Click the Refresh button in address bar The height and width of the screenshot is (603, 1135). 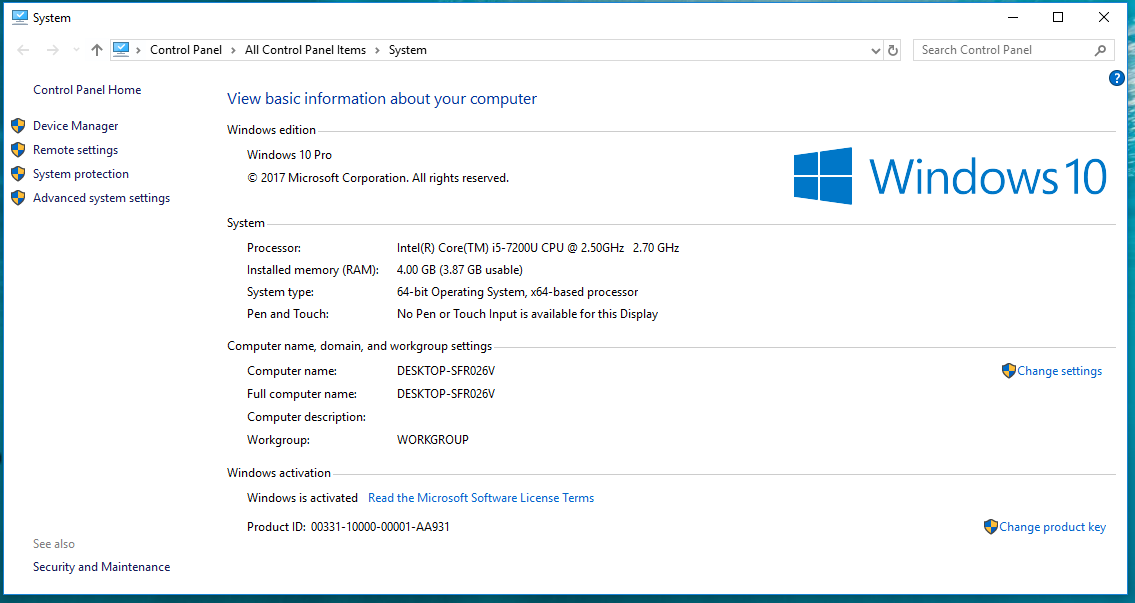[893, 50]
